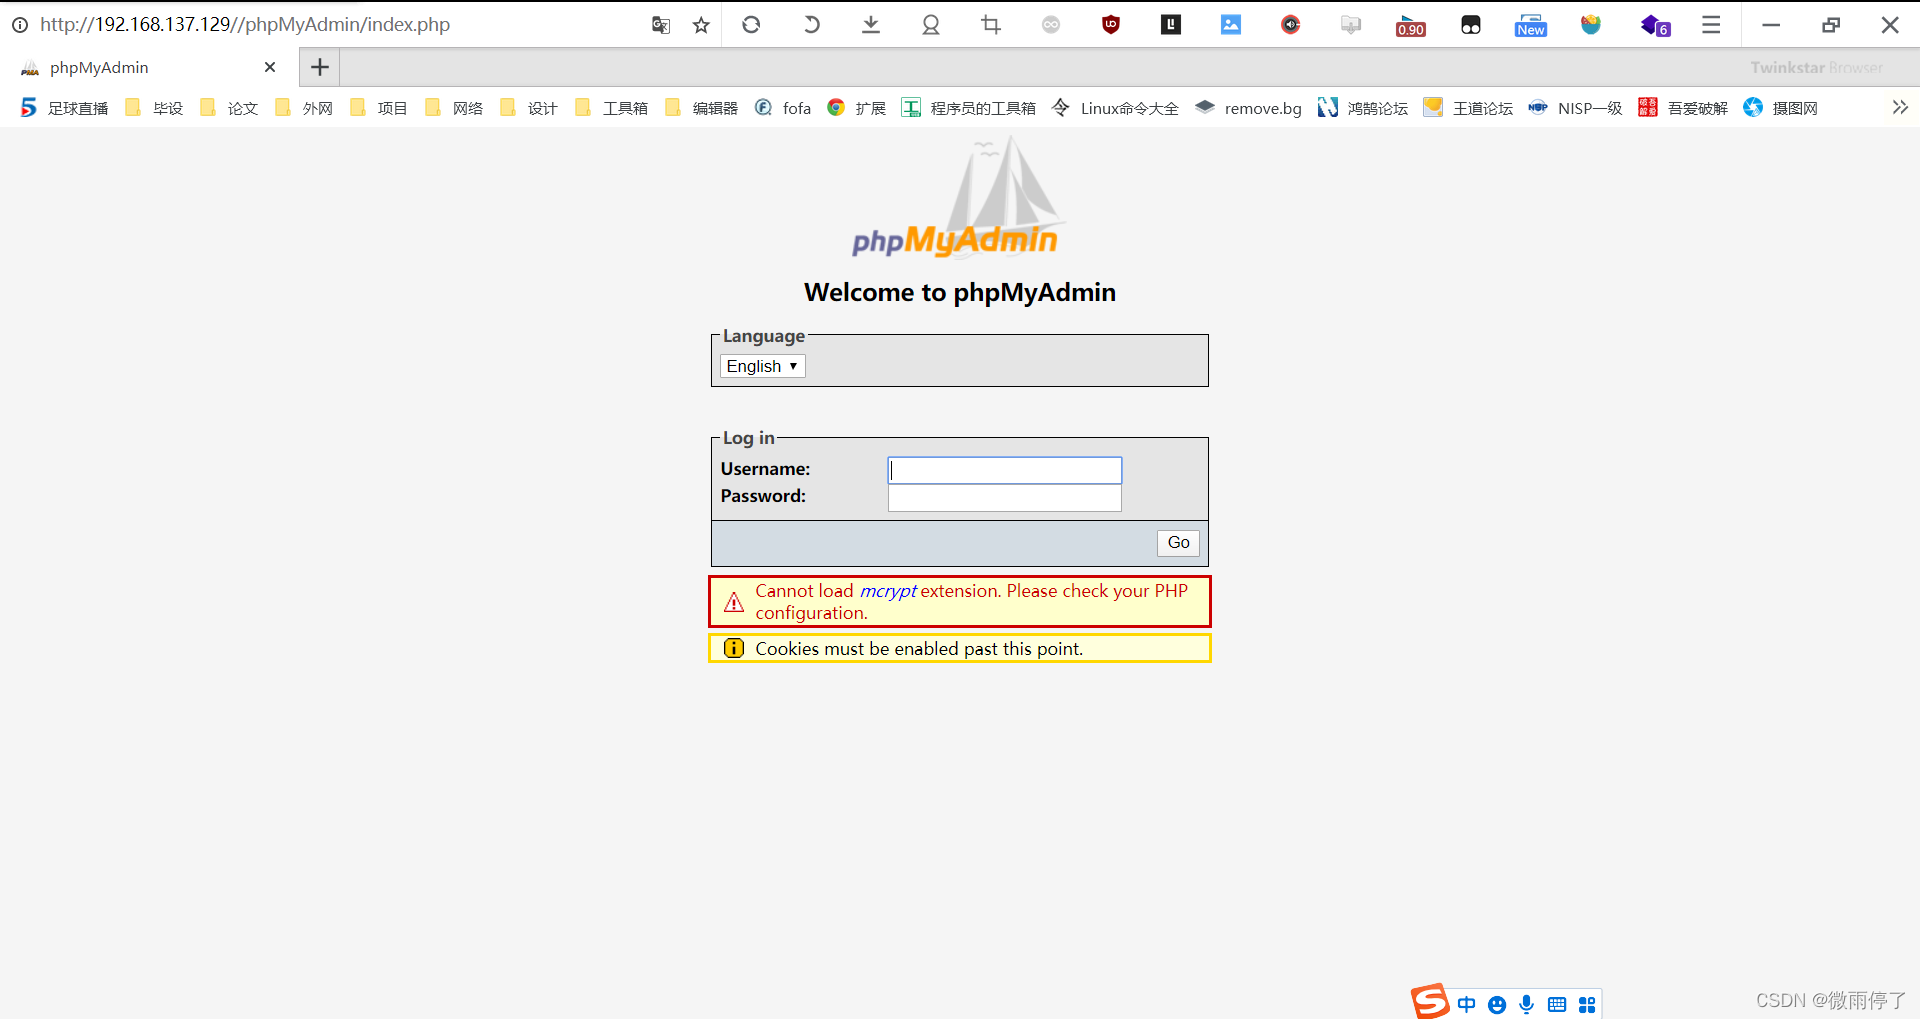Open the downloads icon

click(x=871, y=25)
